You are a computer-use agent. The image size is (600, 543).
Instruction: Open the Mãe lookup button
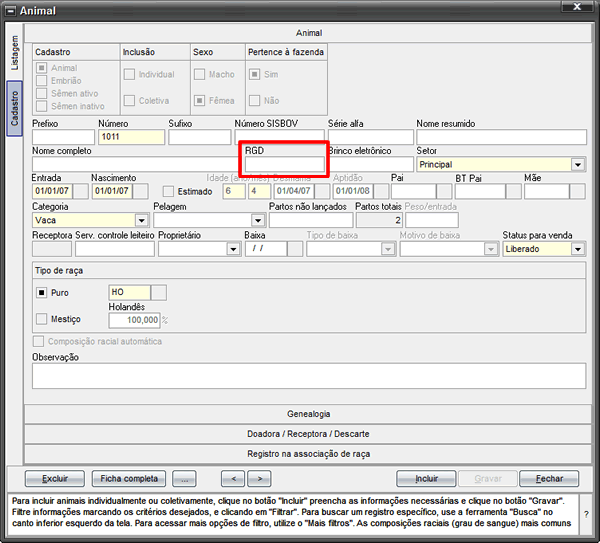(577, 191)
